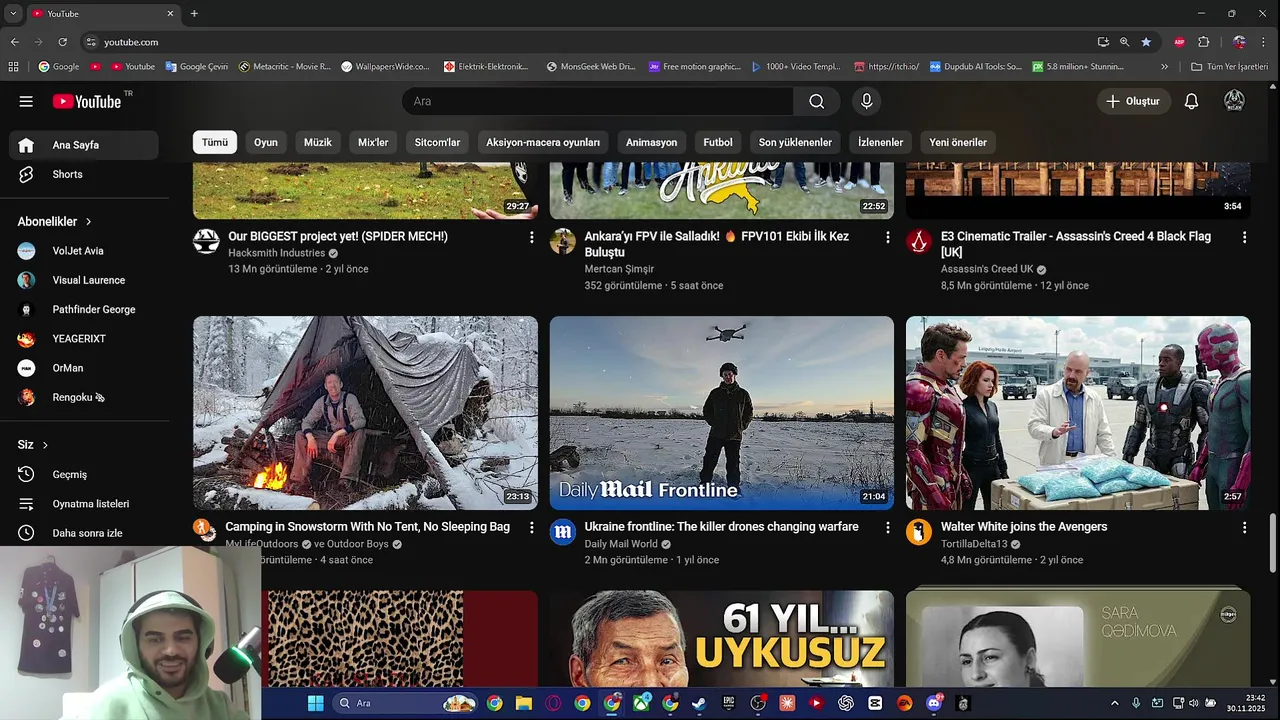The width and height of the screenshot is (1280, 720).
Task: Open Epic Games Launcher from taskbar
Action: 729,703
